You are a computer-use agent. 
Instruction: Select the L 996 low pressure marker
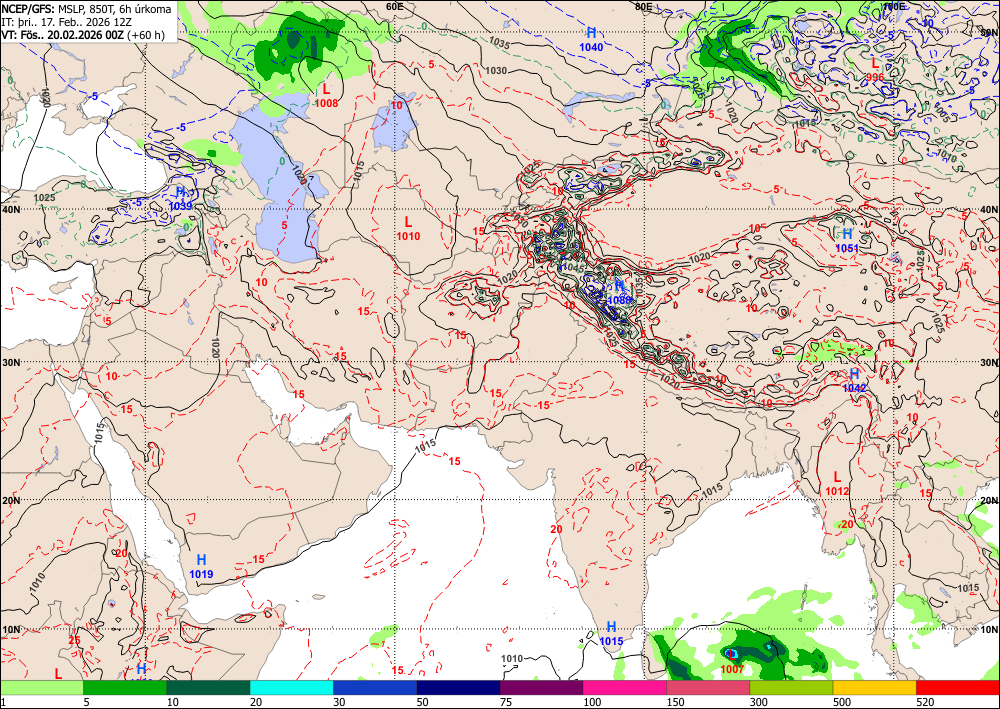[875, 69]
